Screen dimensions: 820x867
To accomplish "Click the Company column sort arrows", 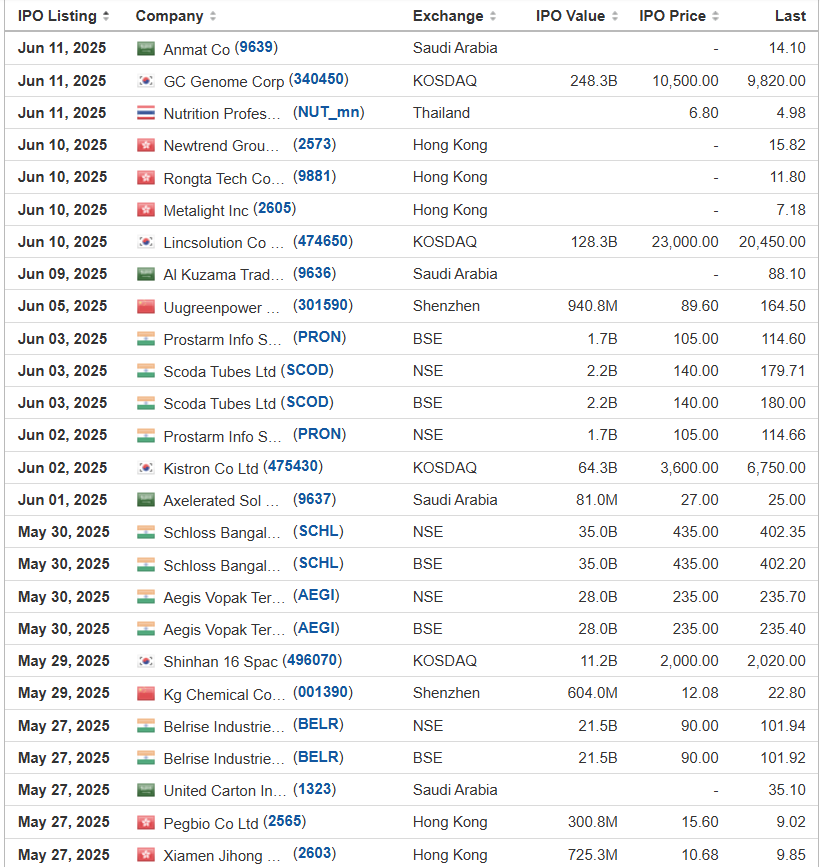I will (x=213, y=16).
